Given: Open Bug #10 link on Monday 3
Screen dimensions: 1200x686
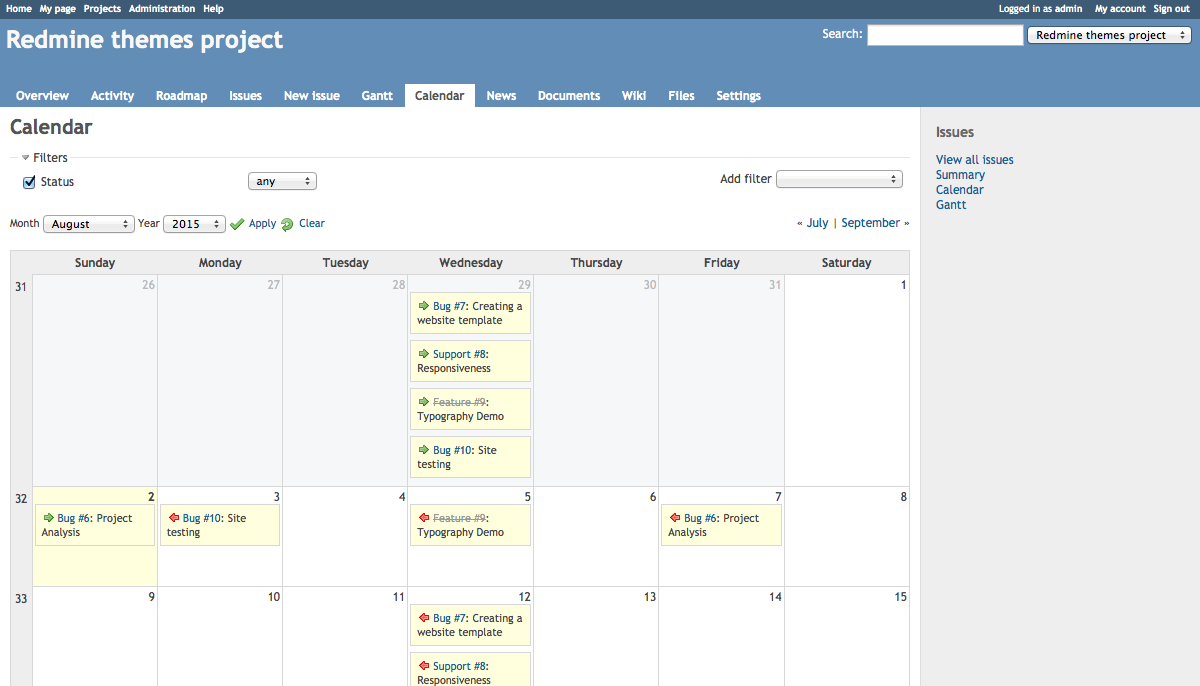Looking at the screenshot, I should point(203,518).
